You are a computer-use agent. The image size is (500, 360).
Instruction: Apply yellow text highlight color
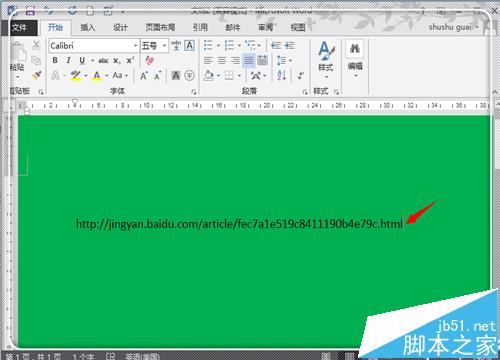click(x=76, y=76)
